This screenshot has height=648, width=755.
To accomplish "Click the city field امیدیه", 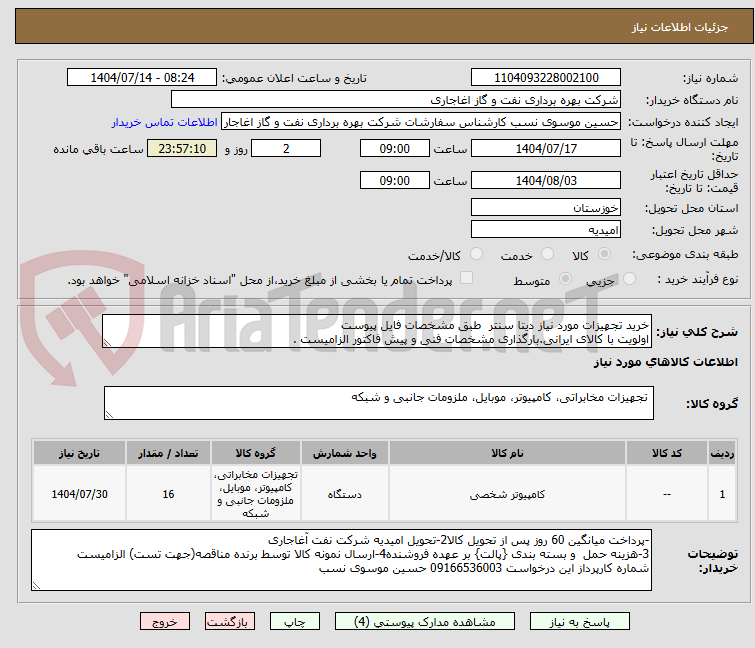I will tap(546, 230).
